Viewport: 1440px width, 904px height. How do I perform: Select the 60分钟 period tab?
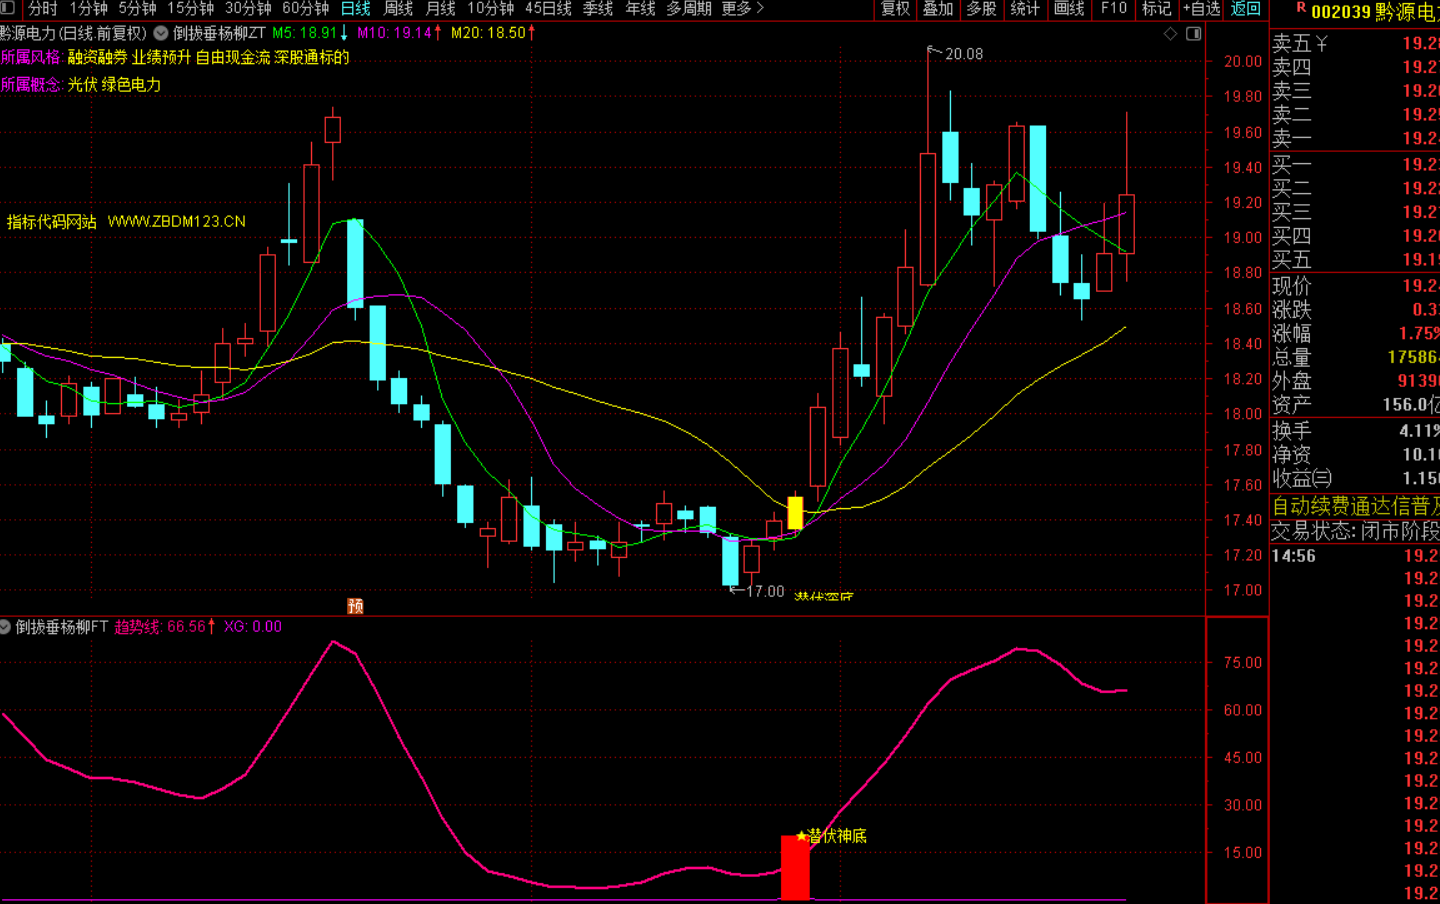click(x=305, y=9)
